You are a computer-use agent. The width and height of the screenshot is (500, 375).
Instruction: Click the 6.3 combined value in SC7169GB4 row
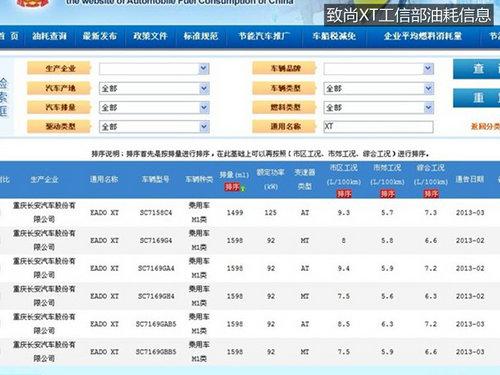(x=431, y=296)
